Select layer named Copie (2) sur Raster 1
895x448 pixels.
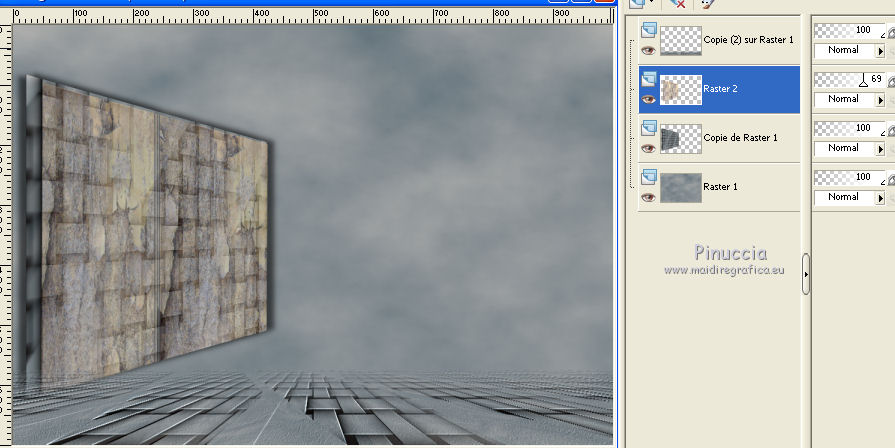[x=748, y=40]
